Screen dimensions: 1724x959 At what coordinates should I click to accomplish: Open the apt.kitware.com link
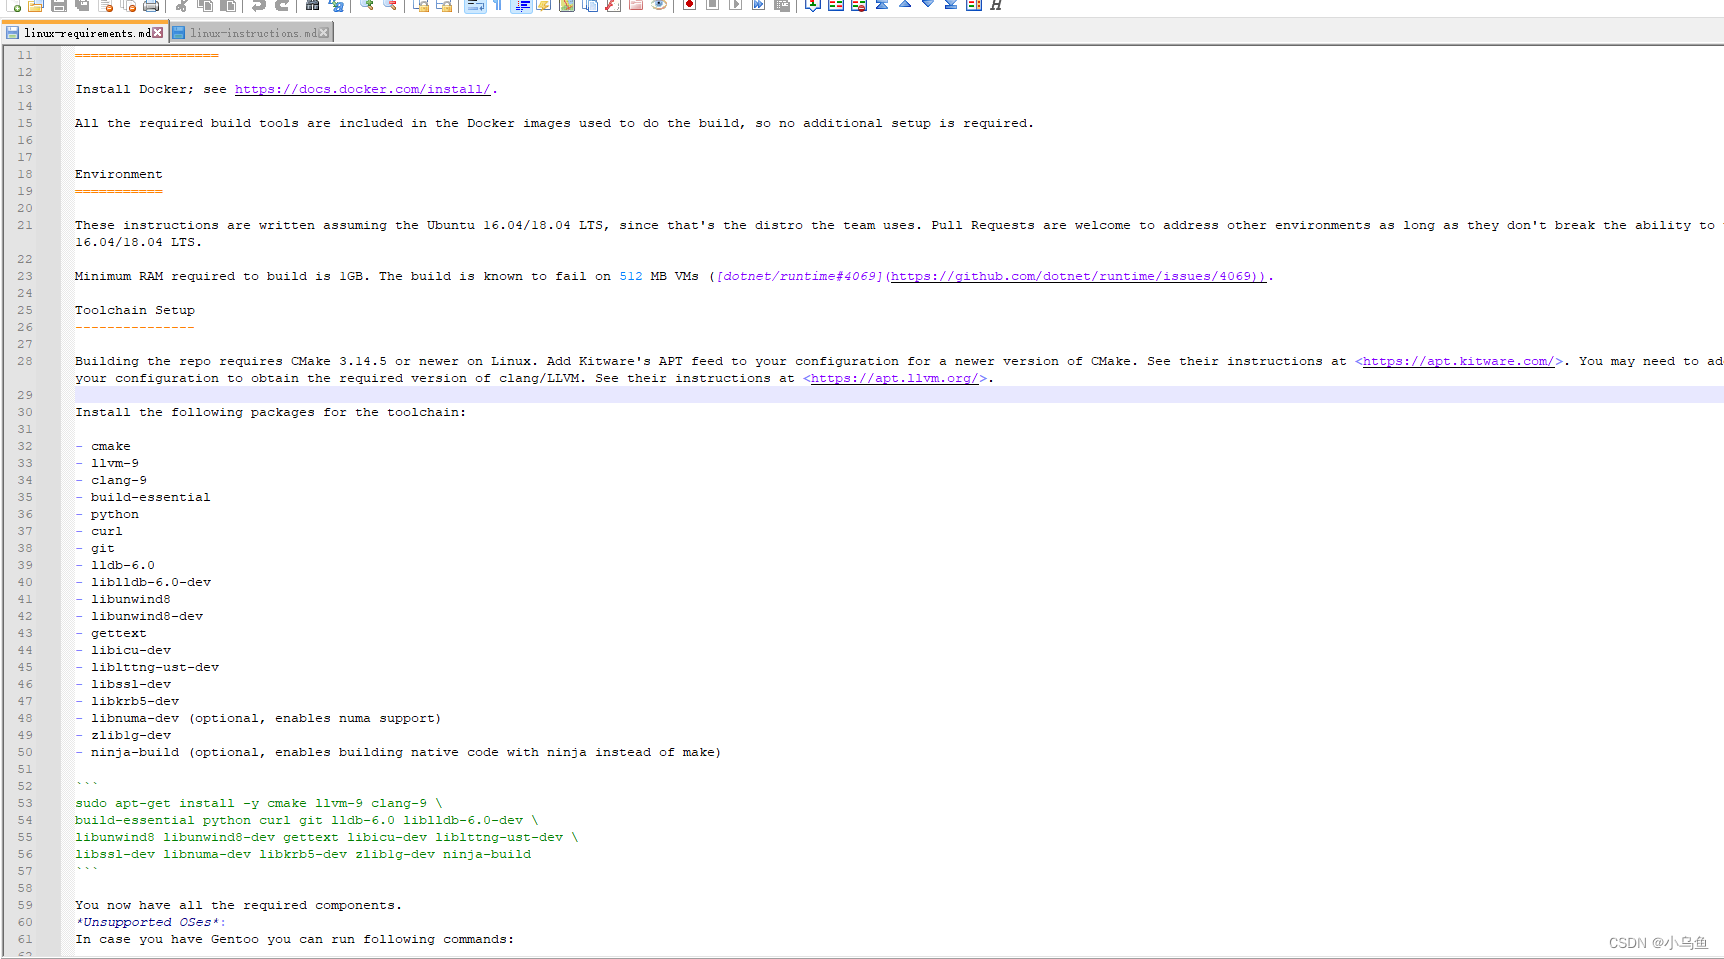(x=1458, y=361)
